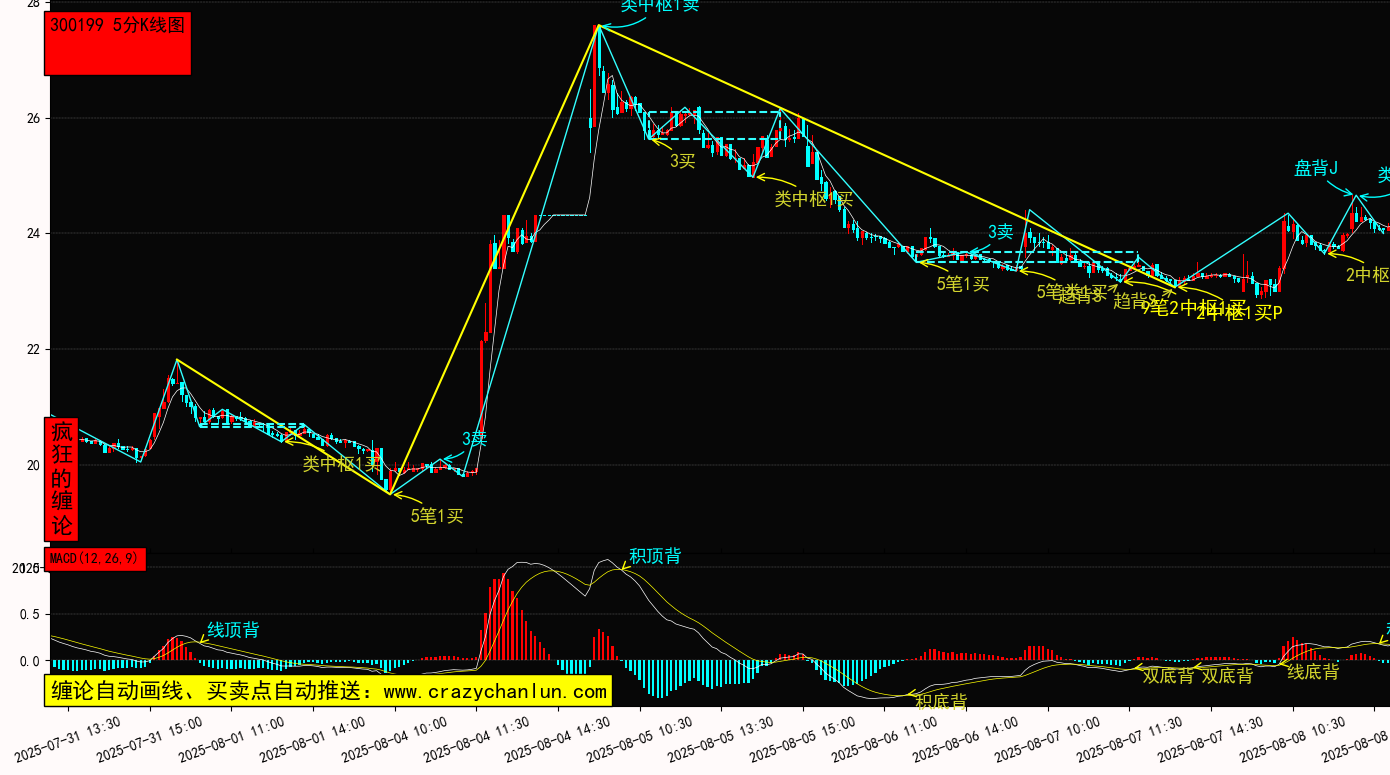Select the 2中枢1买P signal label

point(1240,313)
